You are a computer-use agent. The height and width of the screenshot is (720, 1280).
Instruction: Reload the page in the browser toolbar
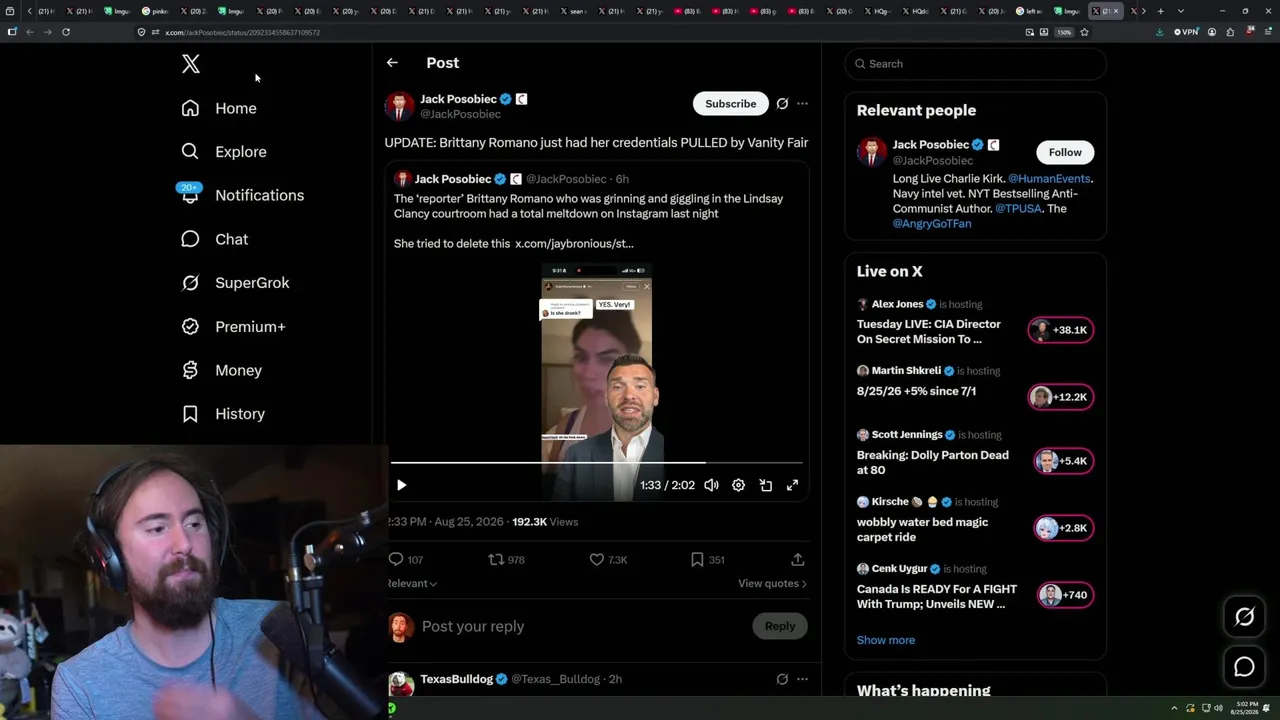coord(66,32)
